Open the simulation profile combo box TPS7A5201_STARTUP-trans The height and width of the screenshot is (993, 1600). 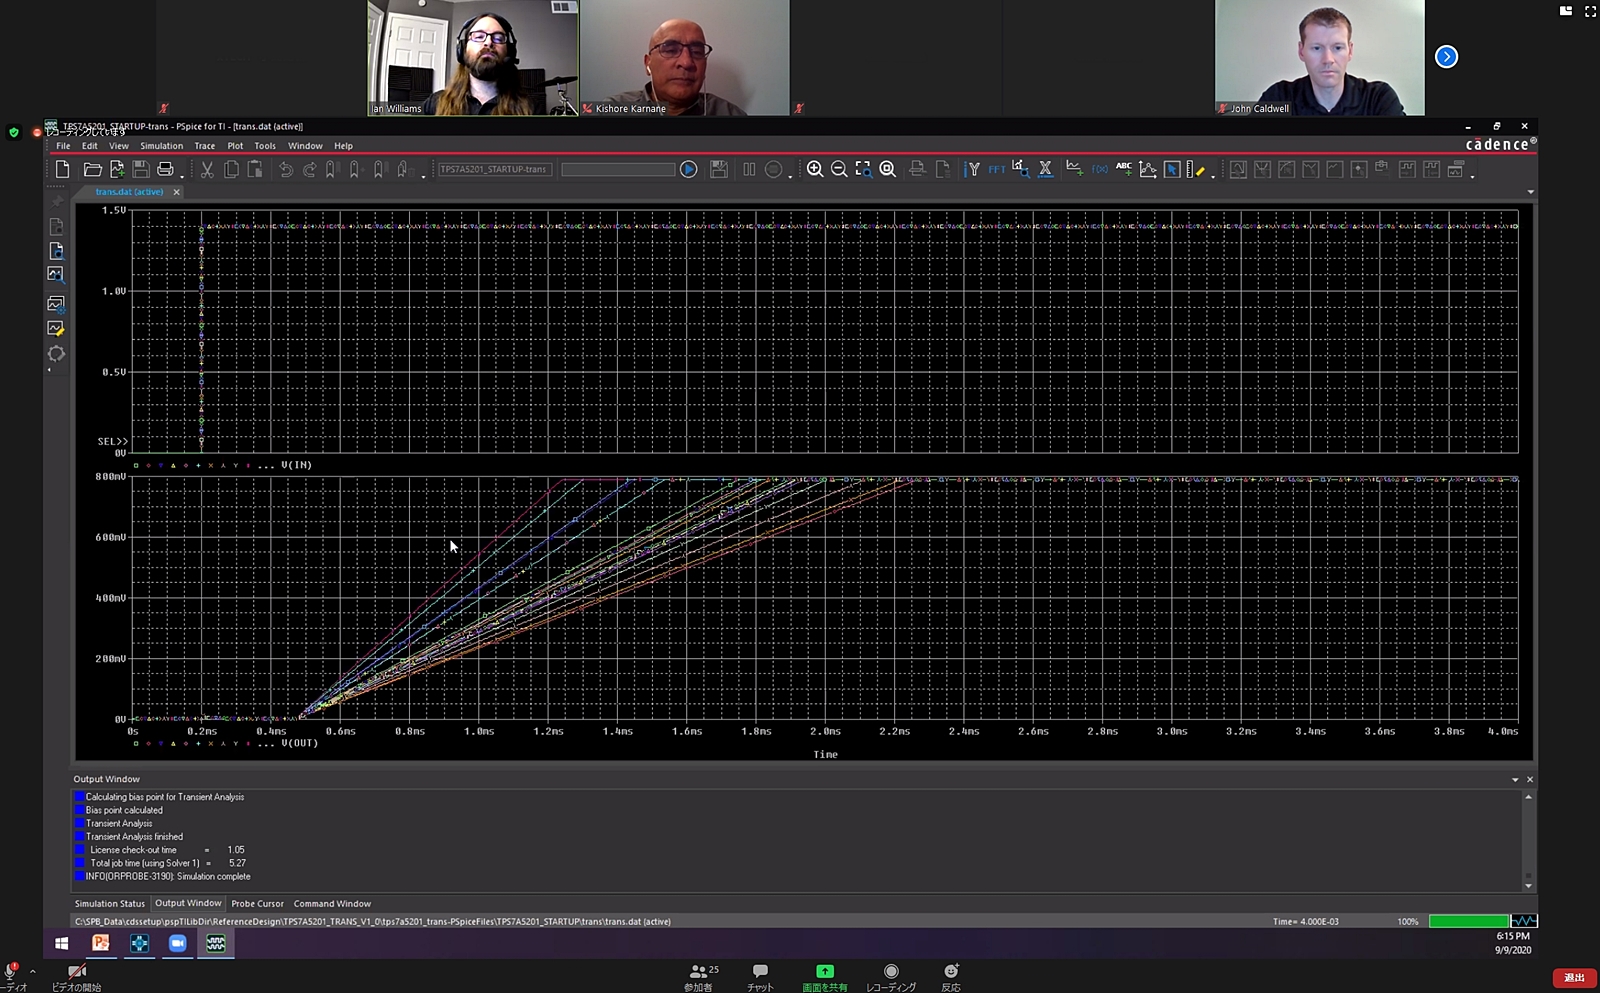tap(495, 170)
